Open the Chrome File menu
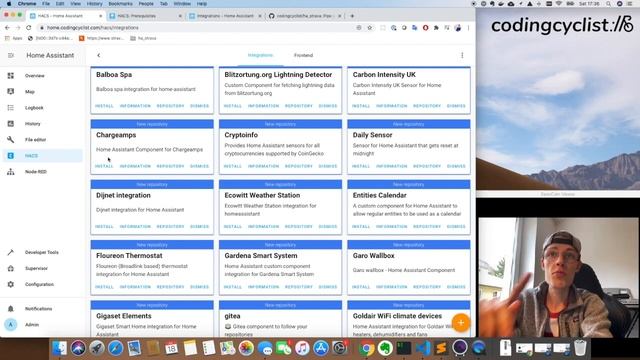 pos(46,4)
